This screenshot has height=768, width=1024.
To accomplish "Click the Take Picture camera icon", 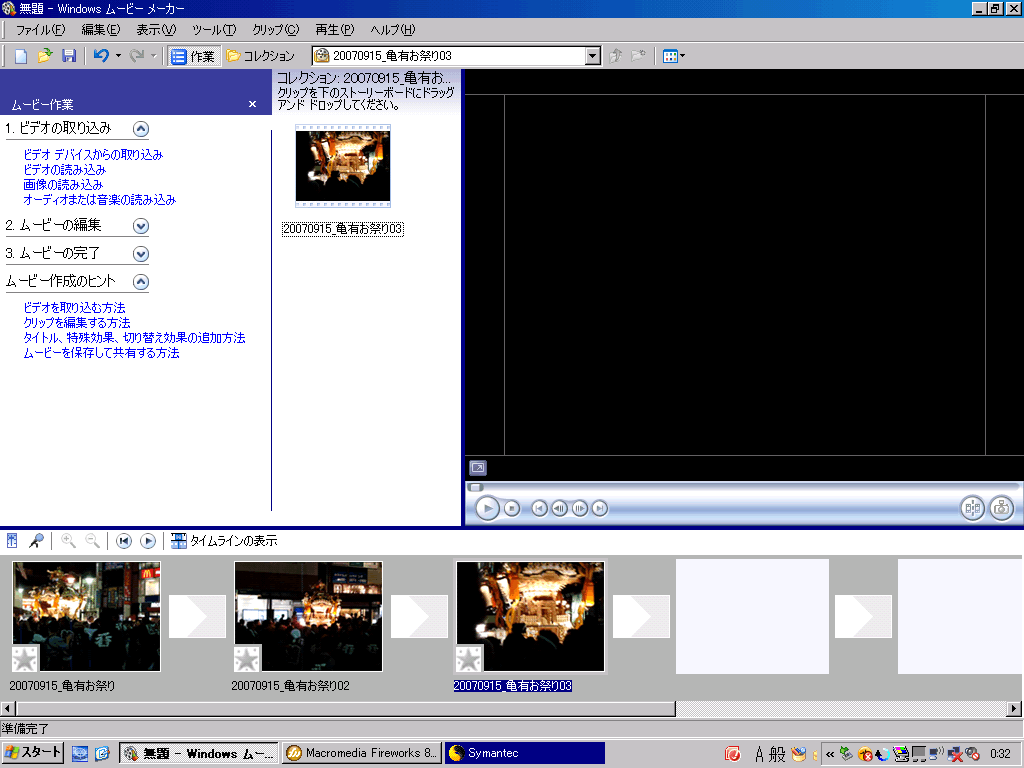I will tap(1001, 508).
